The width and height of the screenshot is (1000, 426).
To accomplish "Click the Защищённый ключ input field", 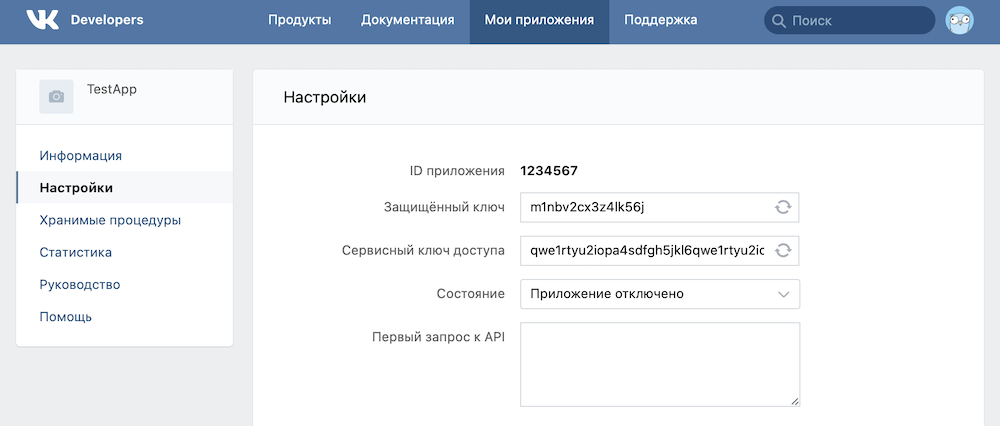I will pos(659,207).
